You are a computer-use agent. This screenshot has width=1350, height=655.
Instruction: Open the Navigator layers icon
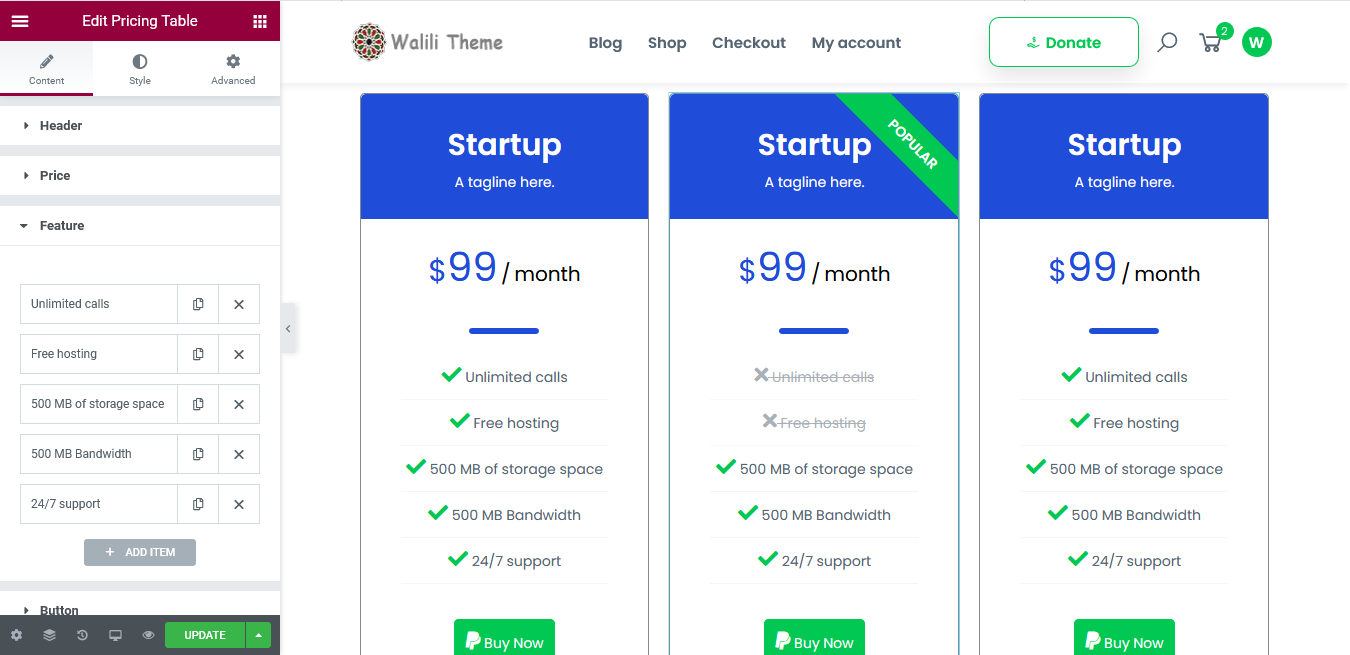49,635
